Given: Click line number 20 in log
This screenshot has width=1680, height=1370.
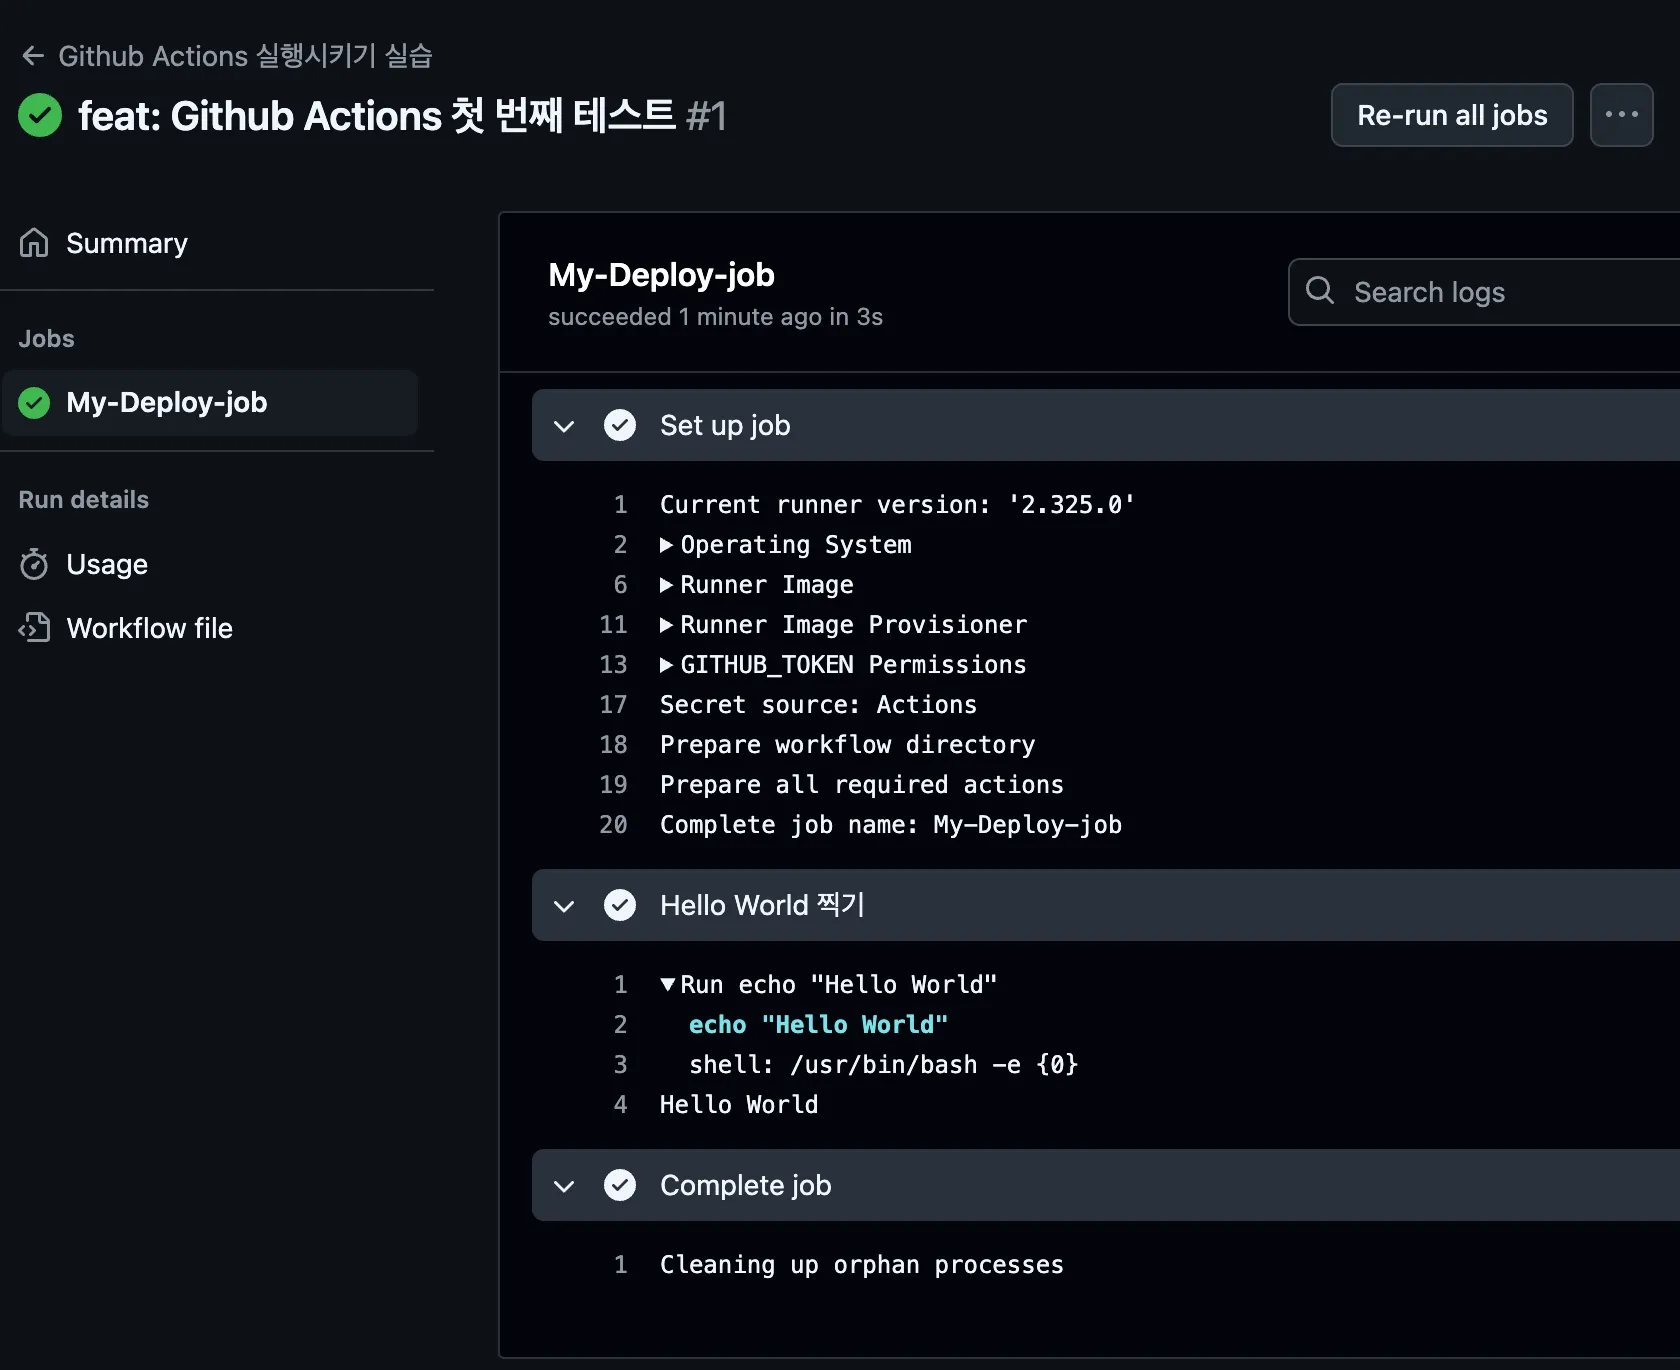Looking at the screenshot, I should (x=613, y=825).
